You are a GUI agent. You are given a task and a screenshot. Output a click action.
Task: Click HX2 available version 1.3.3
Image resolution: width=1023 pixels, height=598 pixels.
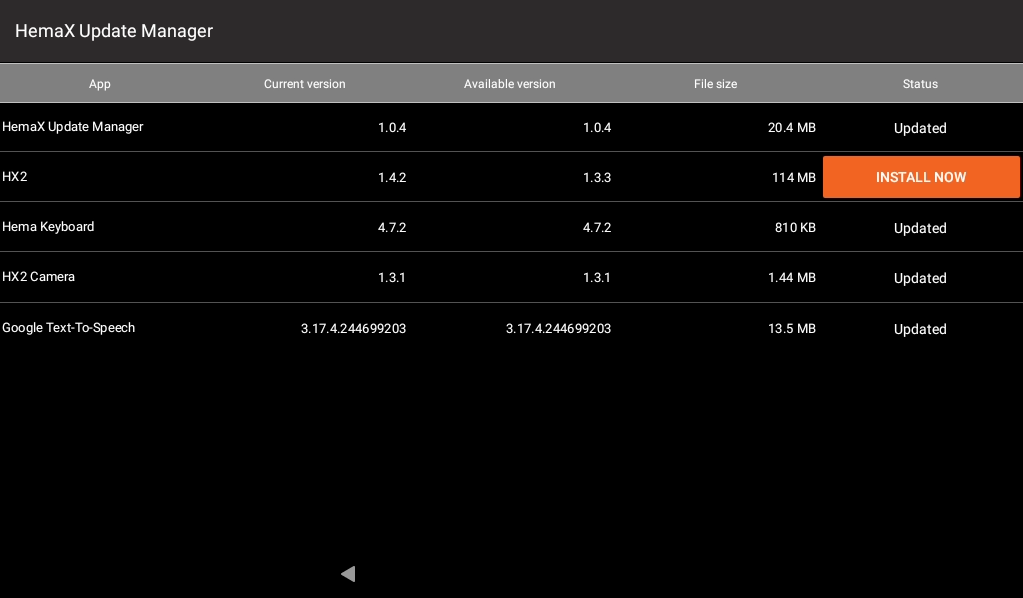coord(597,177)
